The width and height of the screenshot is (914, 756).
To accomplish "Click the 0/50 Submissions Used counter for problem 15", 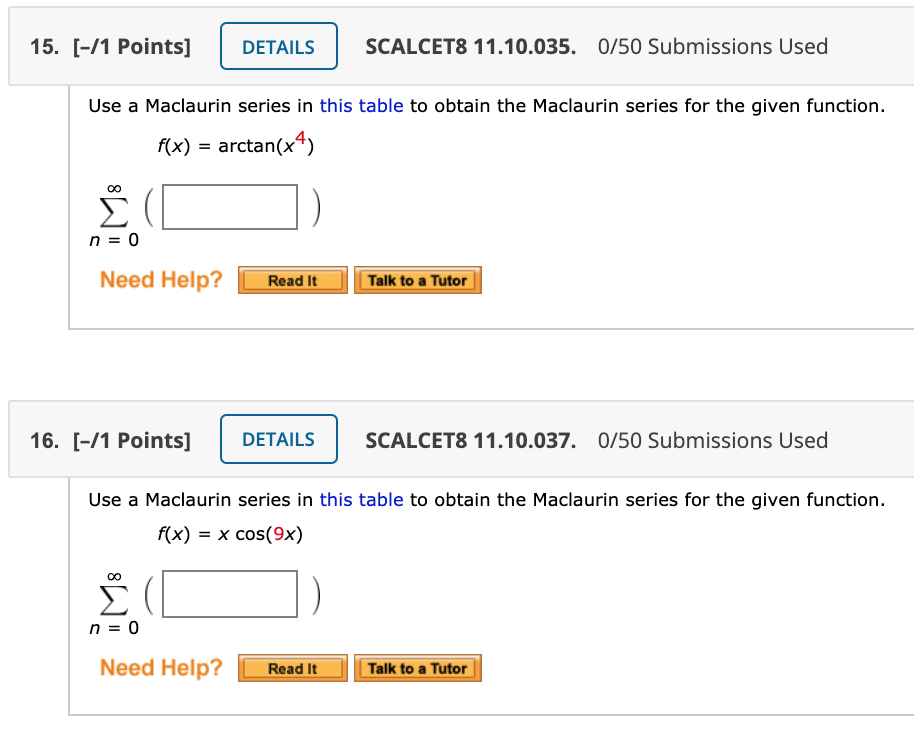I will click(x=712, y=45).
